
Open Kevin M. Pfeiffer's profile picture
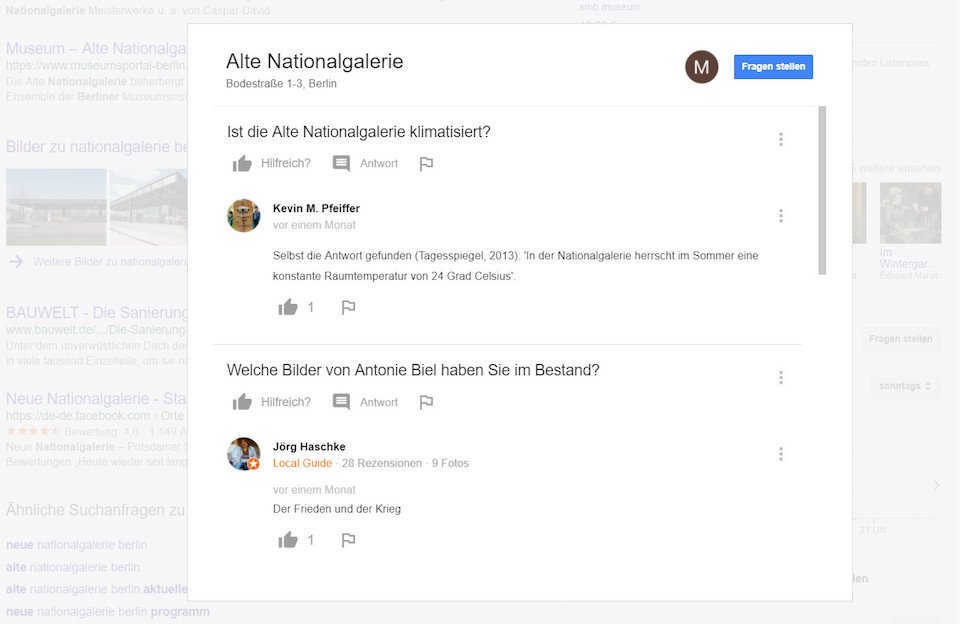(244, 216)
